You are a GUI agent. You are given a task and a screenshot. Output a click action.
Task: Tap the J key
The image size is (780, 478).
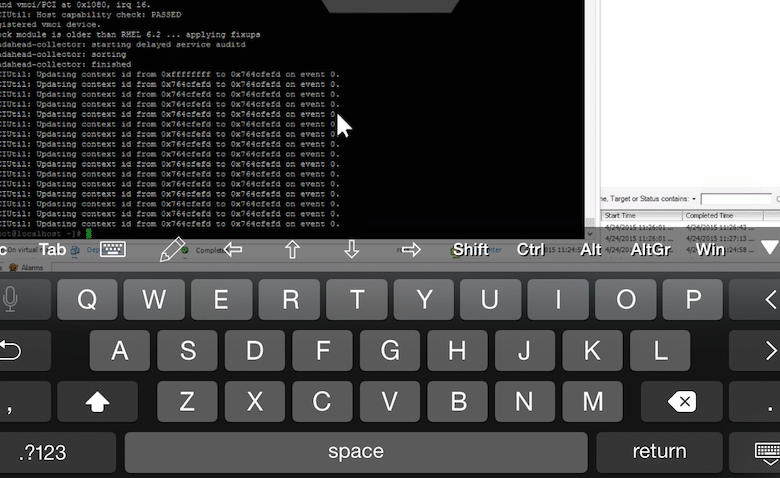(525, 350)
